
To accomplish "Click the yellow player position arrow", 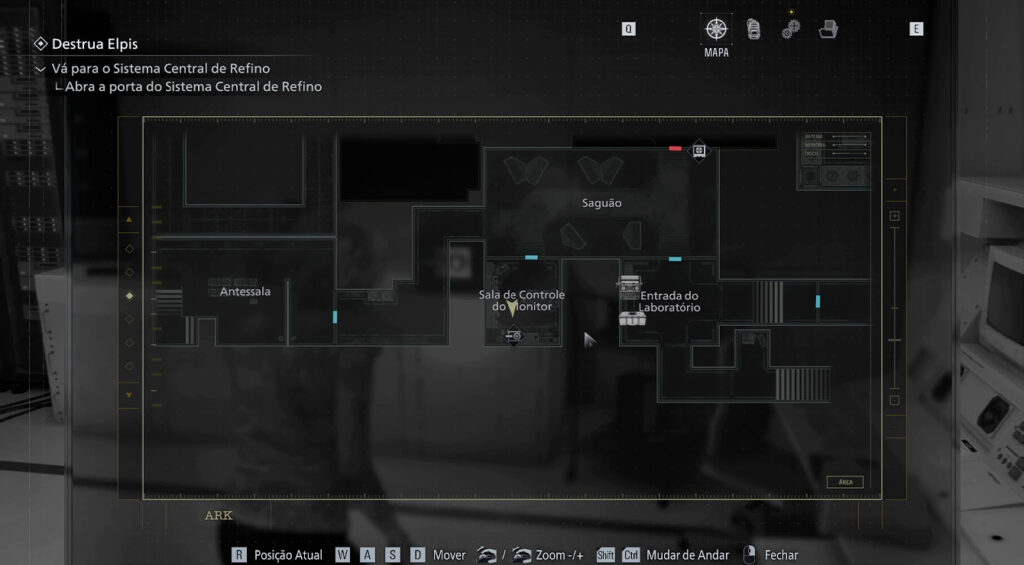I will pos(512,309).
